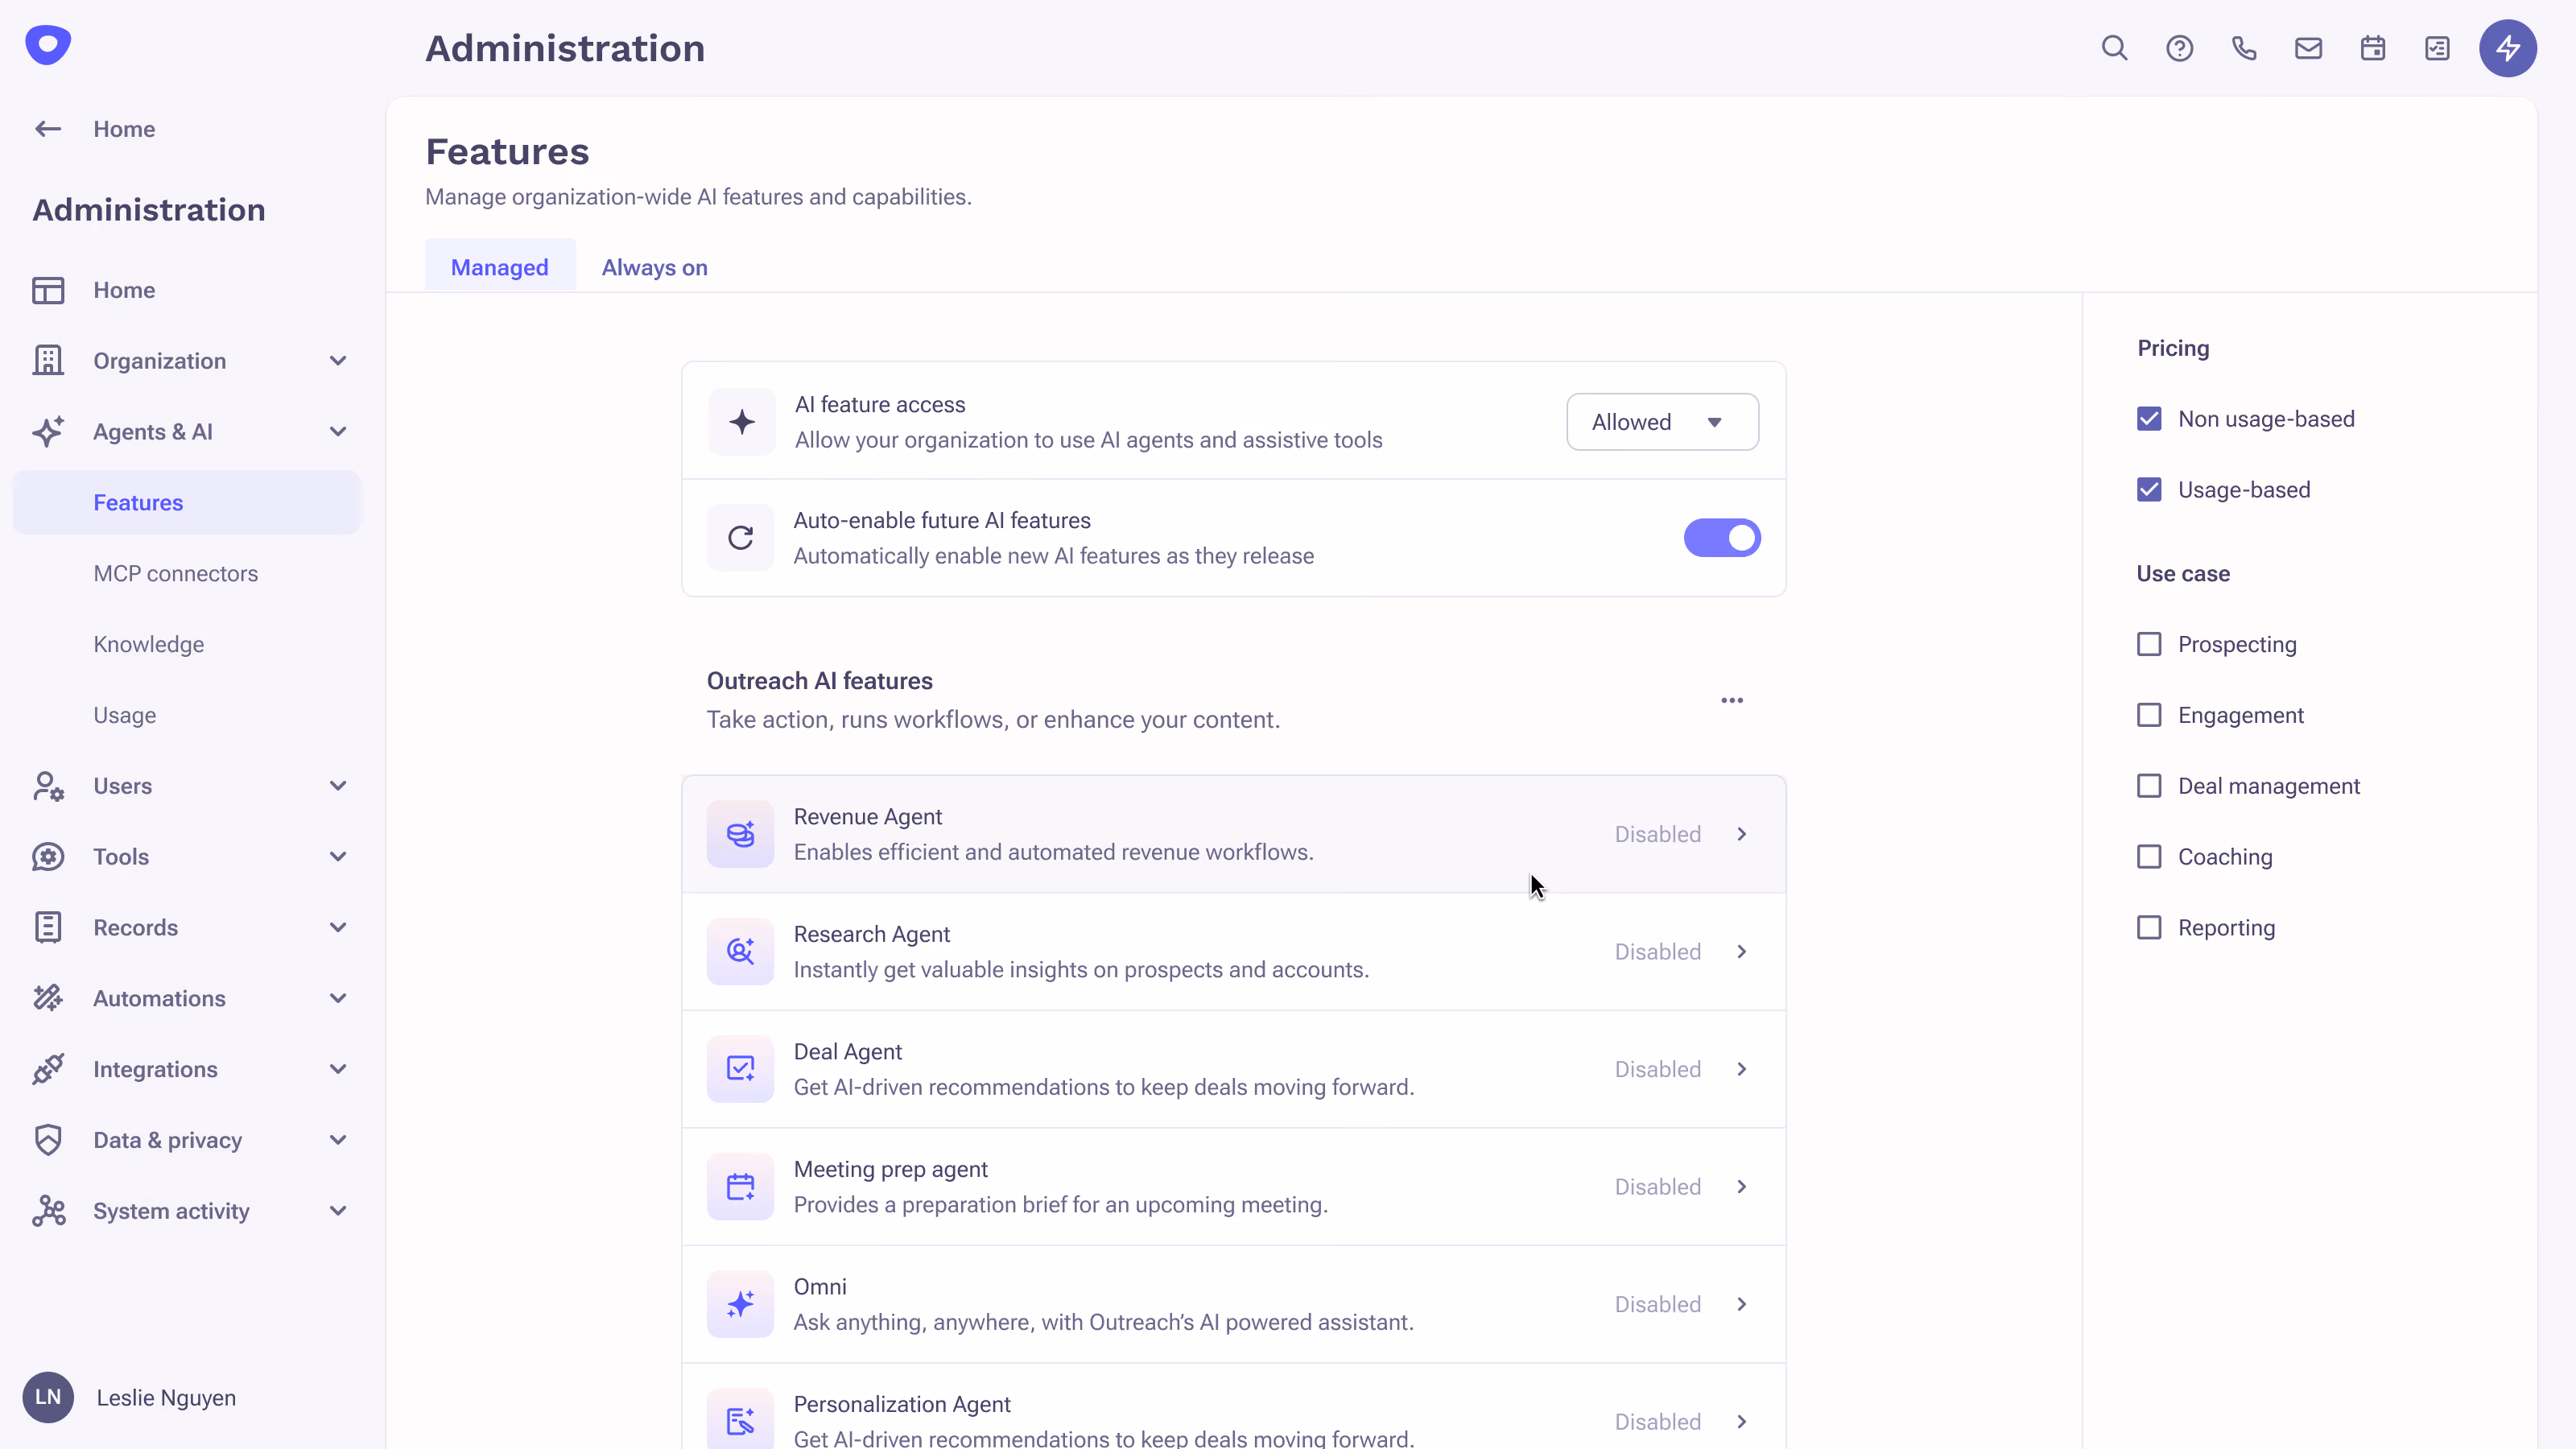
Task: Uncheck Non usage-based pricing filter
Action: (2149, 419)
